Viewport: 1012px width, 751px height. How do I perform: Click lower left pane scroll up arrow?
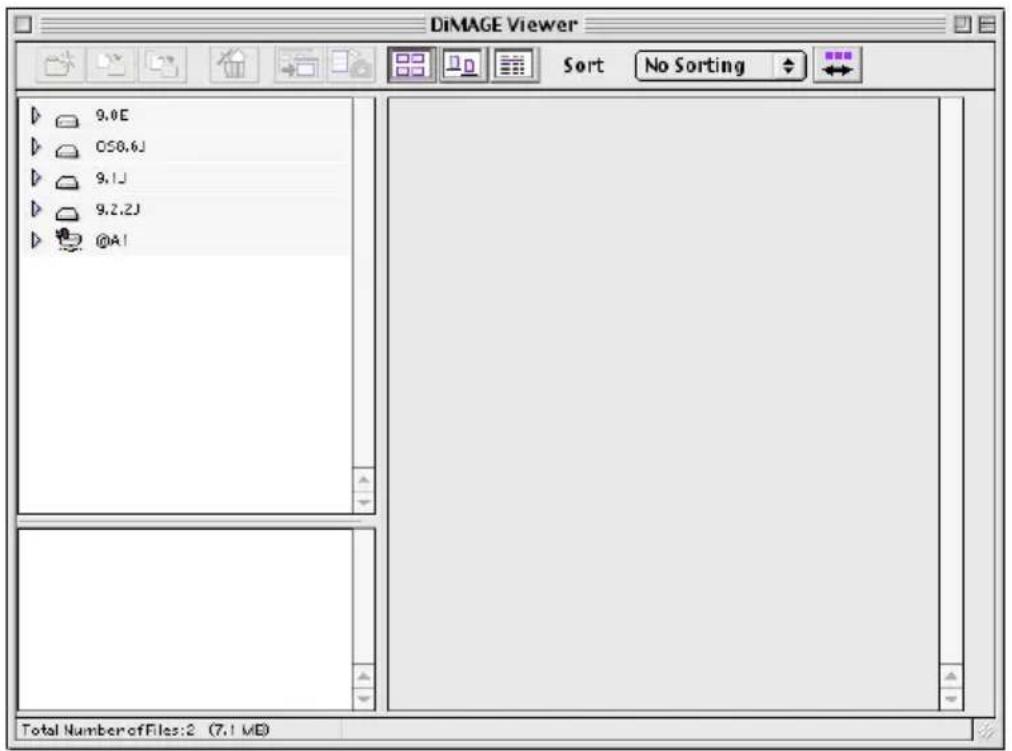364,677
